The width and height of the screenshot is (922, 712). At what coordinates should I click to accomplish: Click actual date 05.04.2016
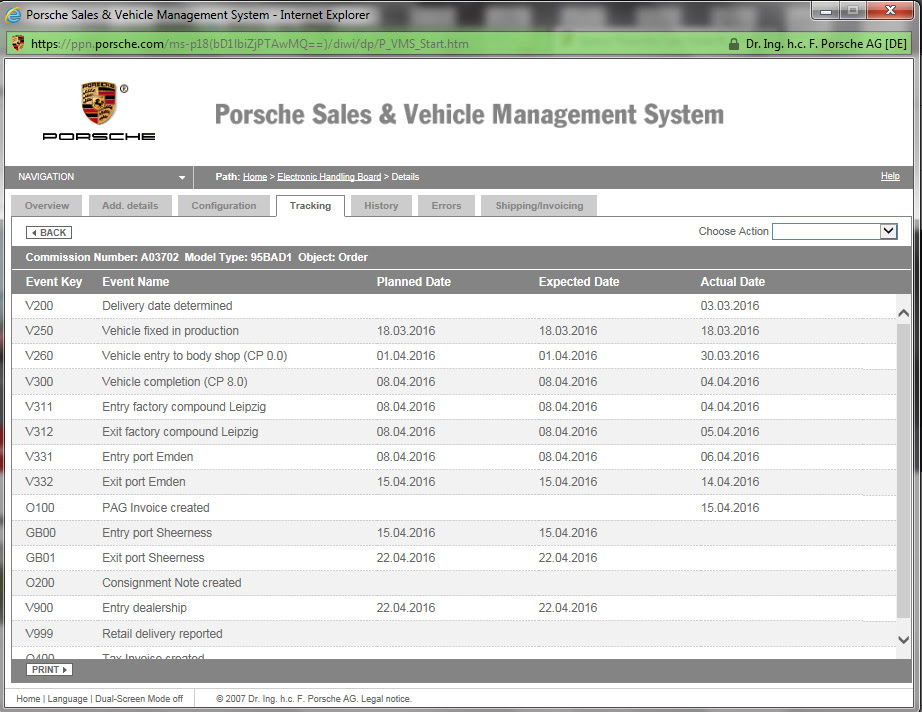pyautogui.click(x=730, y=432)
